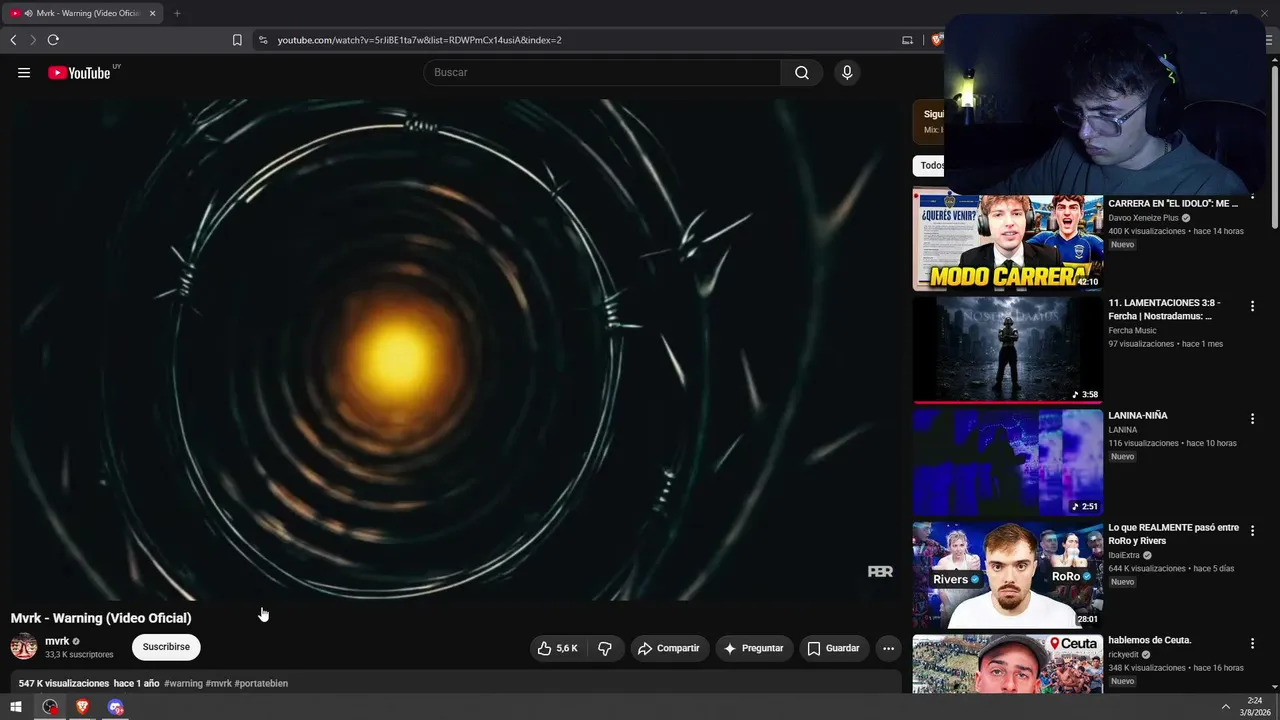Image resolution: width=1280 pixels, height=720 pixels.
Task: Open the Fercha Music channel name
Action: [x=1132, y=331]
